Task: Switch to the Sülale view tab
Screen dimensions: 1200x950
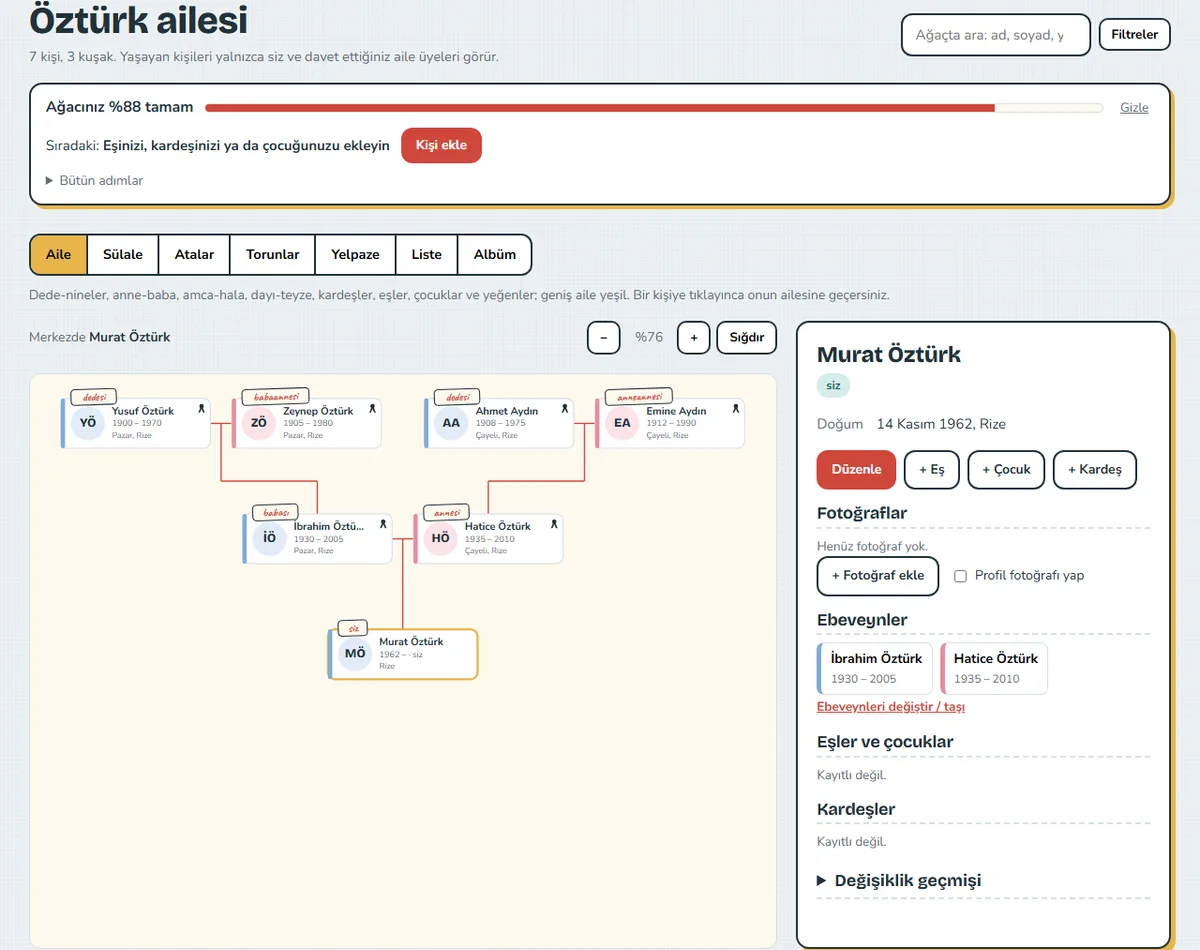Action: tap(123, 254)
